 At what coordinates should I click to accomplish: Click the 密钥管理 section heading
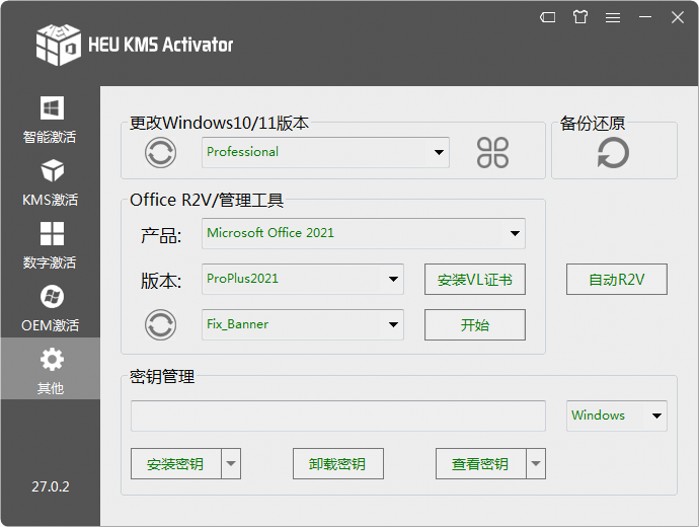(x=162, y=377)
